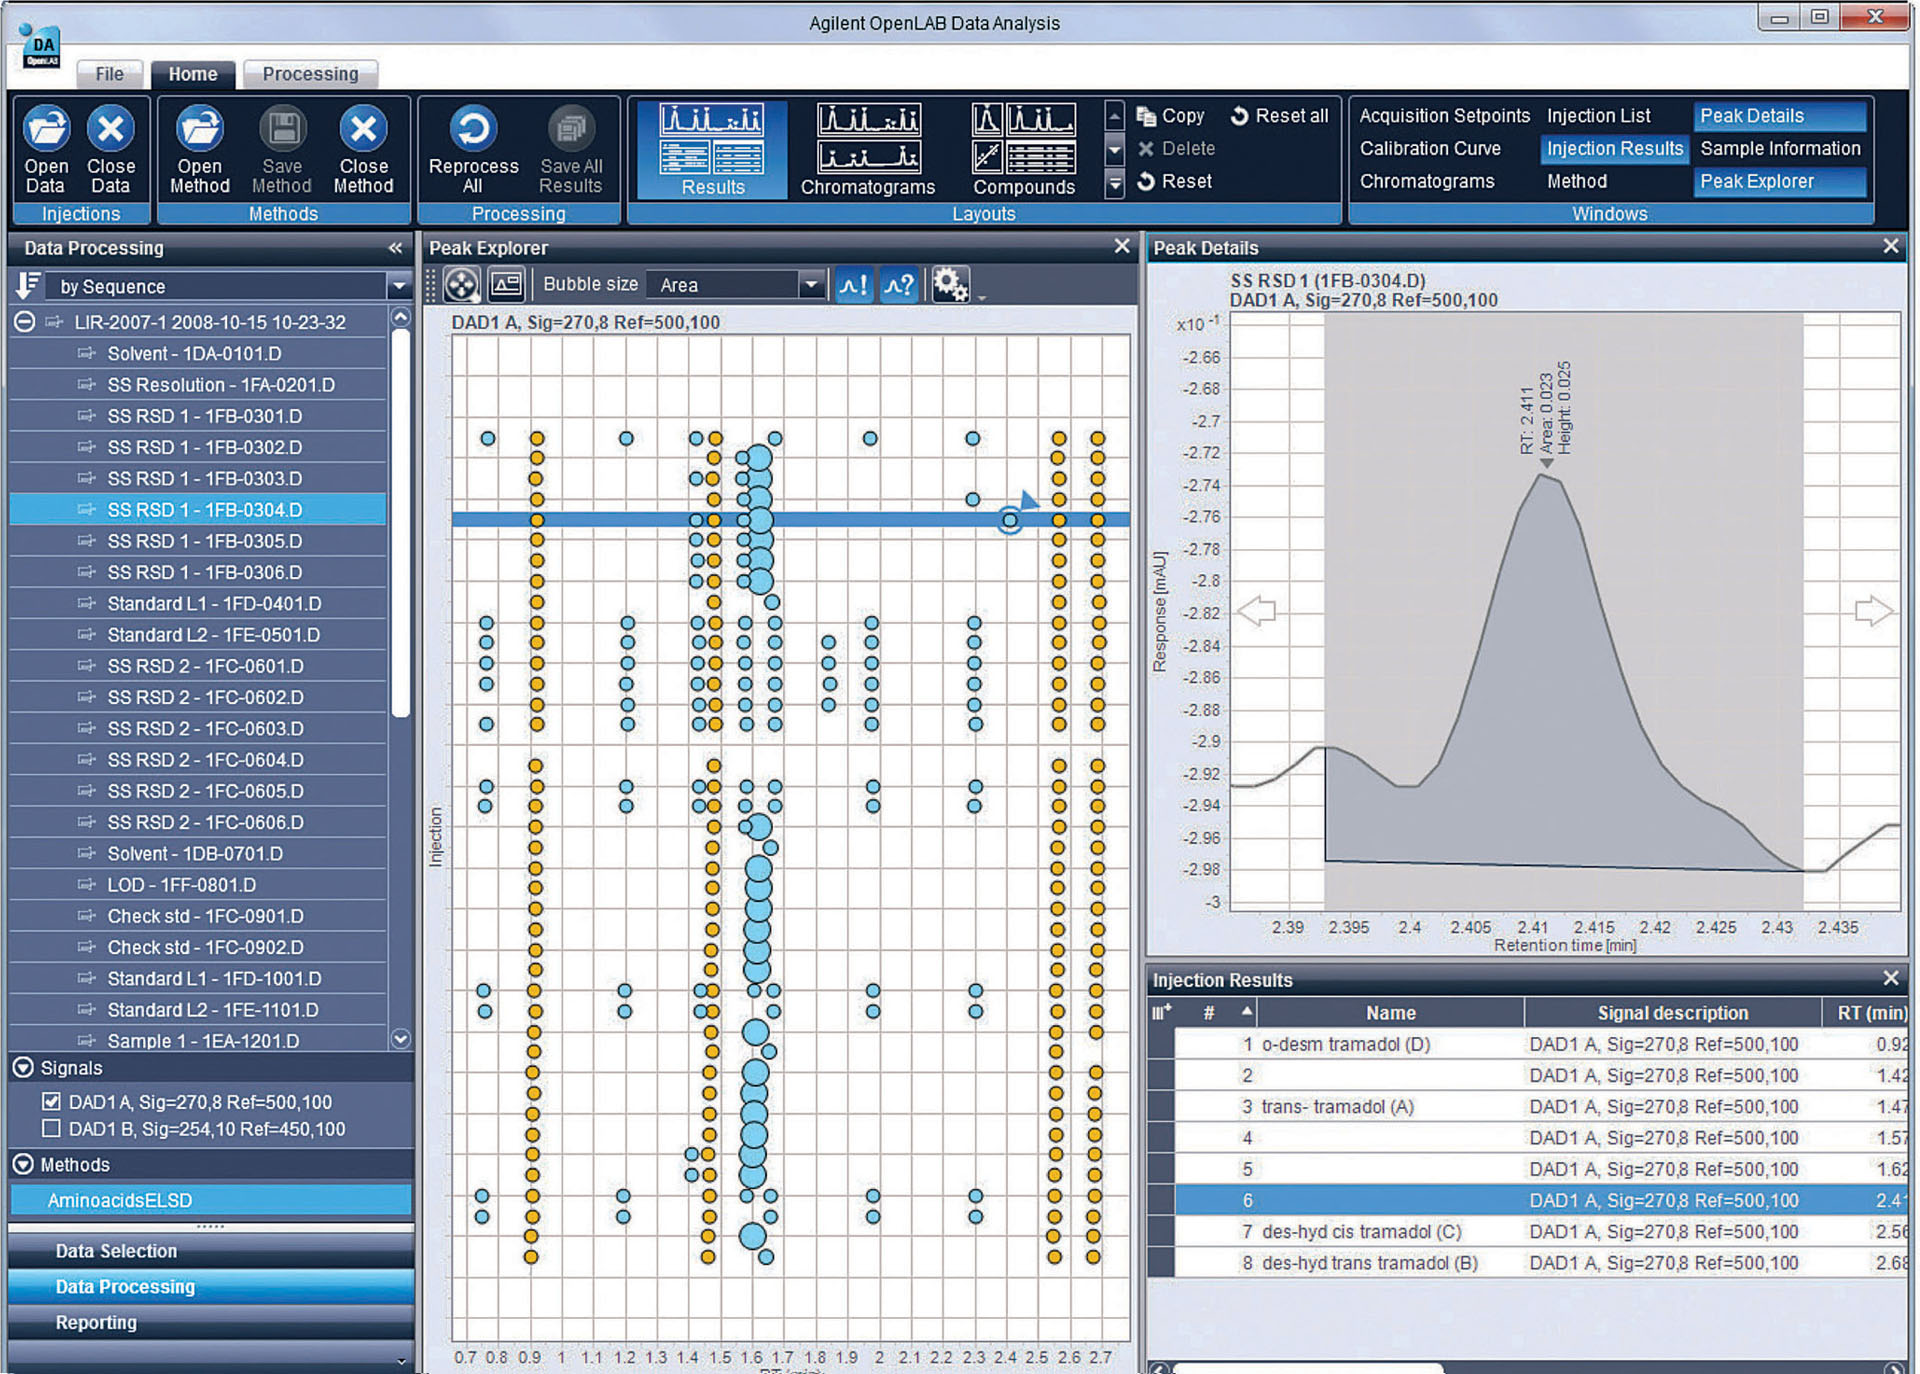
Task: Click the sort icon beside by Sequence
Action: pyautogui.click(x=28, y=286)
